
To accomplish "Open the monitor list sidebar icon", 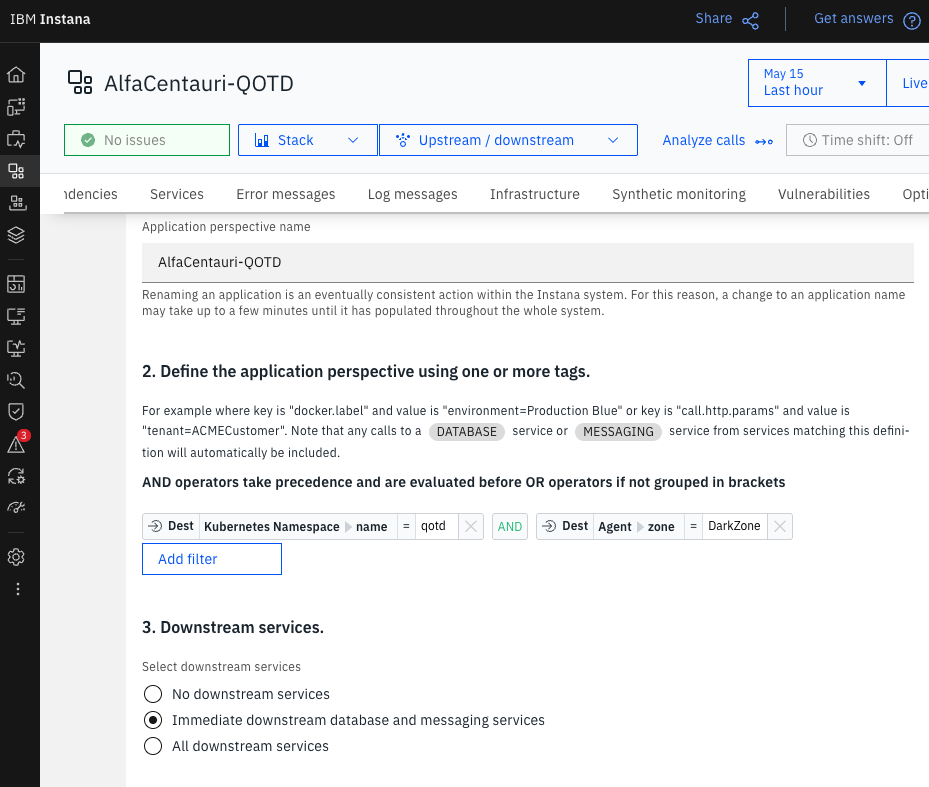I will point(16,316).
